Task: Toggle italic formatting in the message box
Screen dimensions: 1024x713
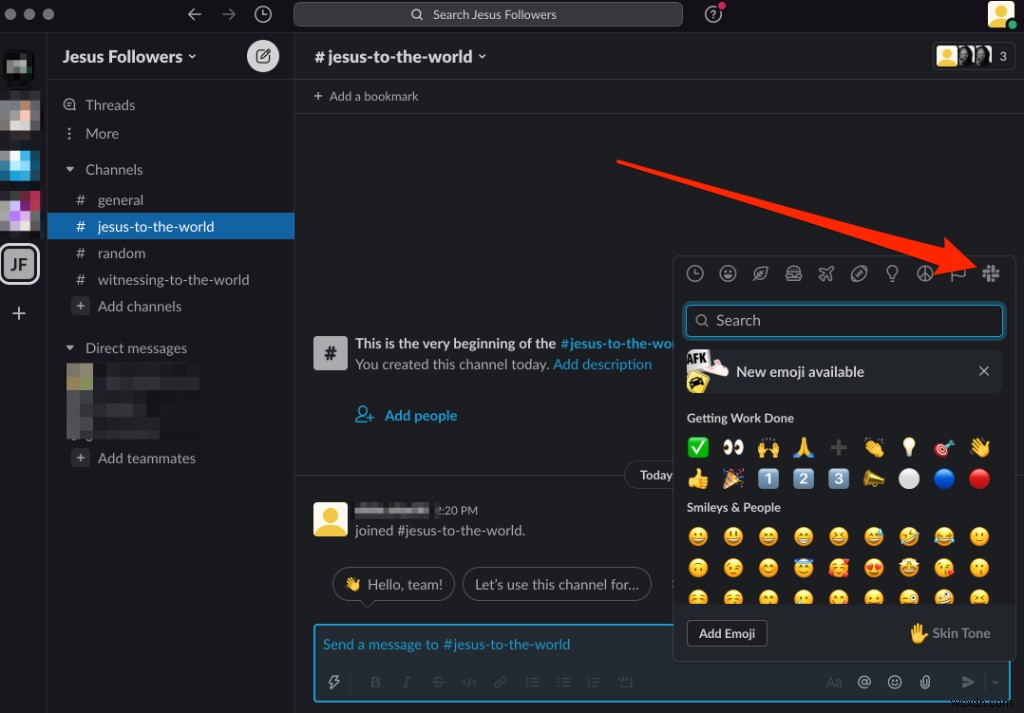Action: [x=406, y=682]
